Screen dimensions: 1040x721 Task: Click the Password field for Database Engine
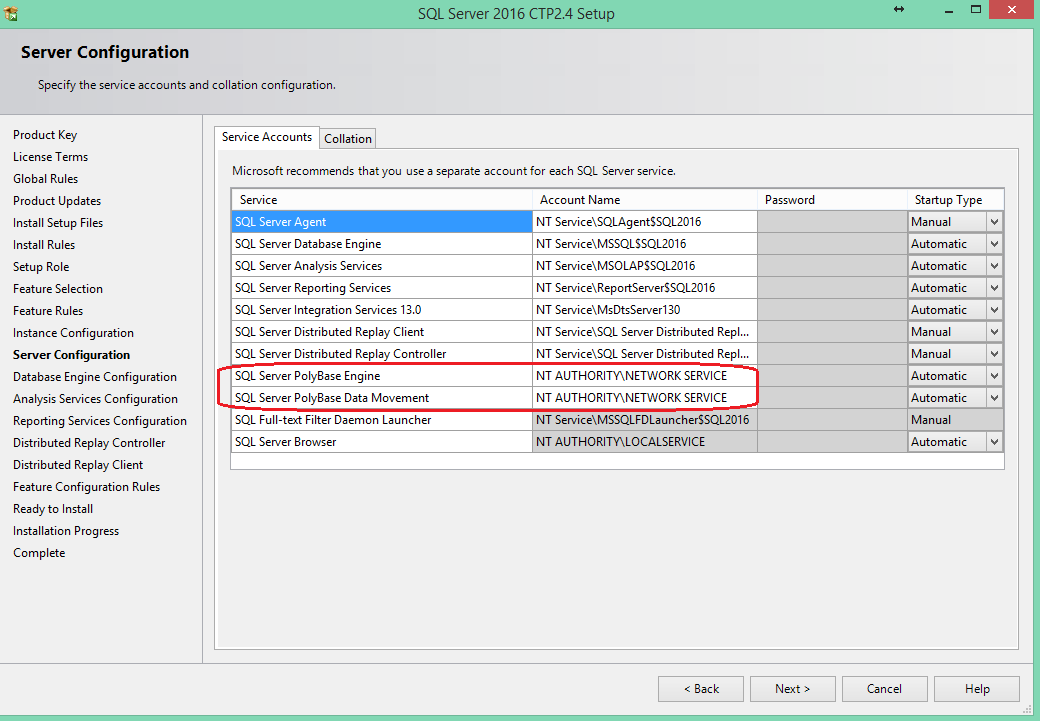[x=832, y=244]
